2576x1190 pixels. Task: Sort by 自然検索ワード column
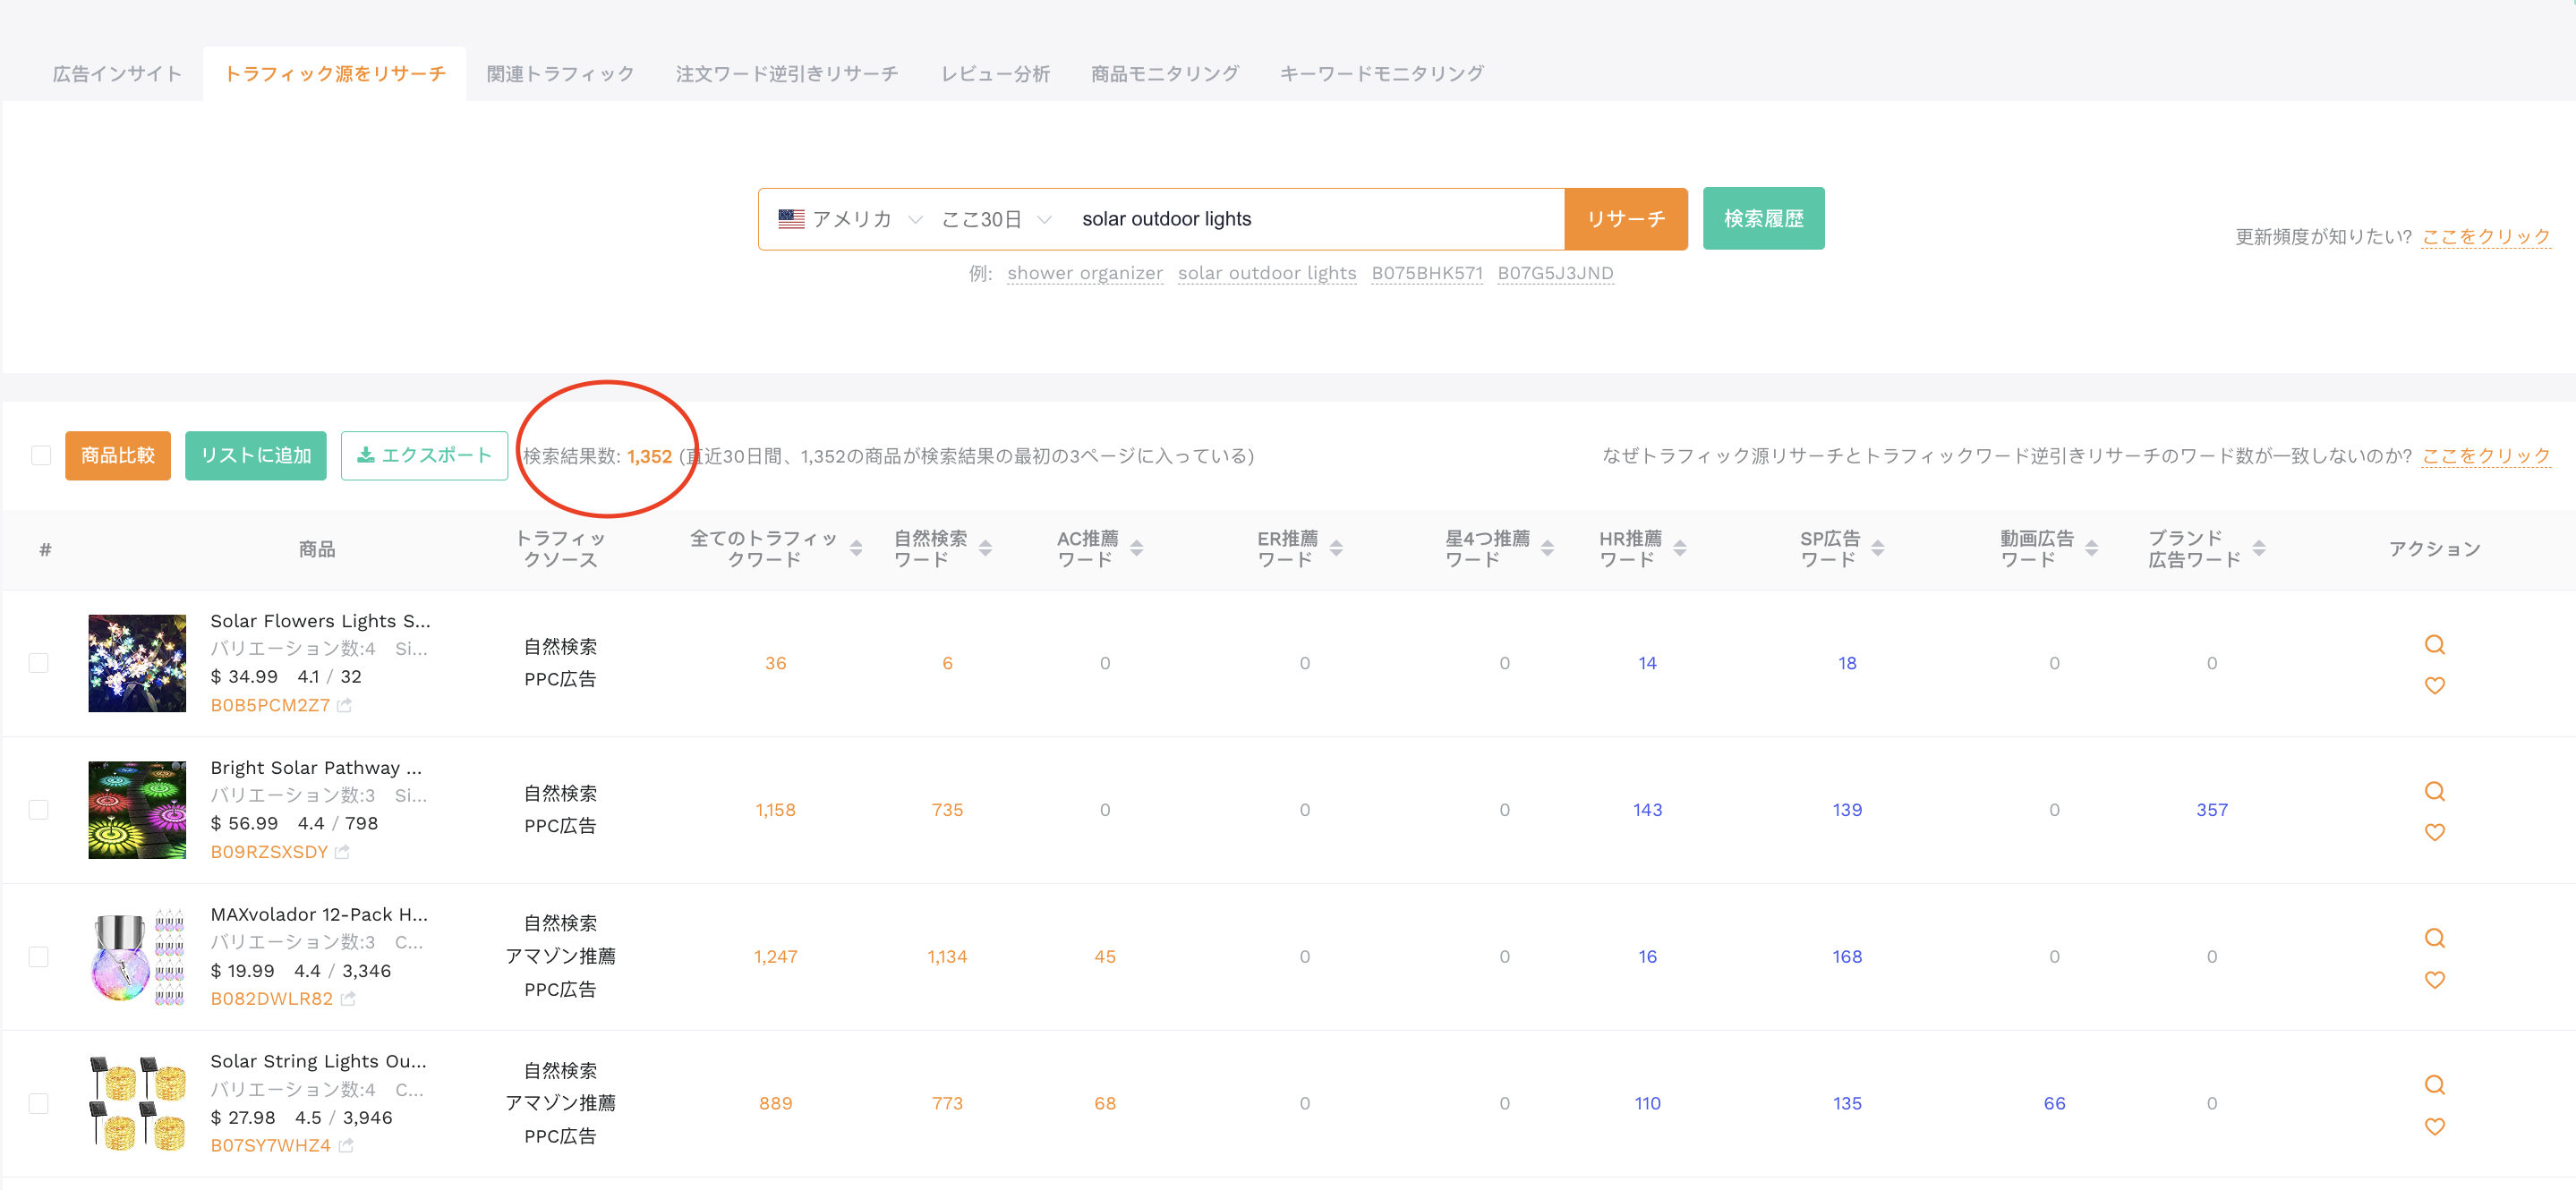click(985, 548)
